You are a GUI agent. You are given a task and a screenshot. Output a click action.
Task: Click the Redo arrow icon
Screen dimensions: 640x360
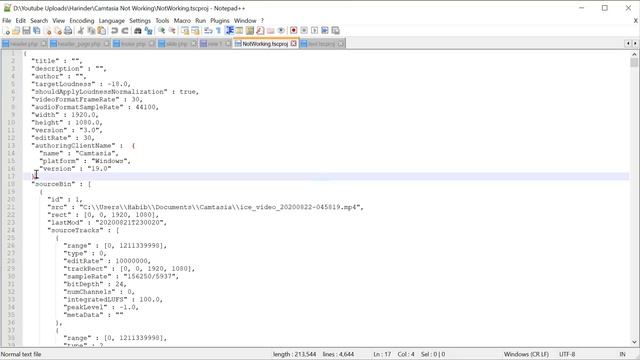125,31
